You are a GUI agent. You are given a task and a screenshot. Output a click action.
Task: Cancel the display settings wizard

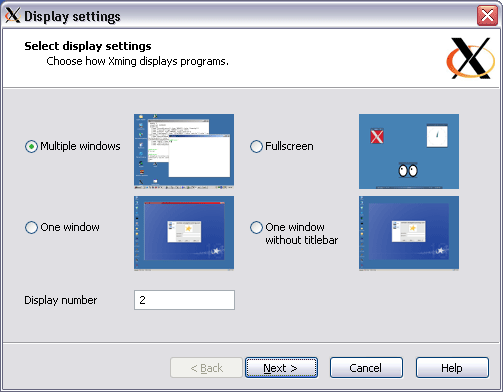(366, 368)
